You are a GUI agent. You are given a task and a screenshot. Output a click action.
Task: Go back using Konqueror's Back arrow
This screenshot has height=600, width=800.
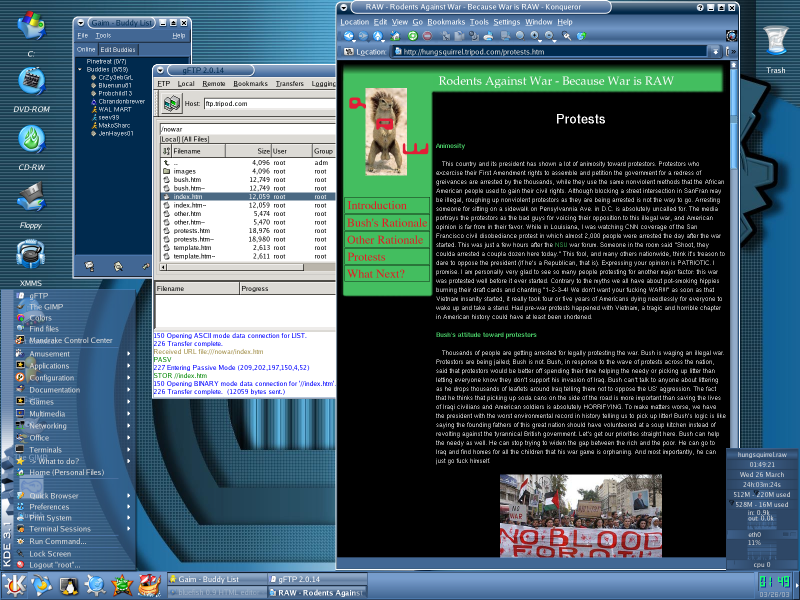point(348,36)
